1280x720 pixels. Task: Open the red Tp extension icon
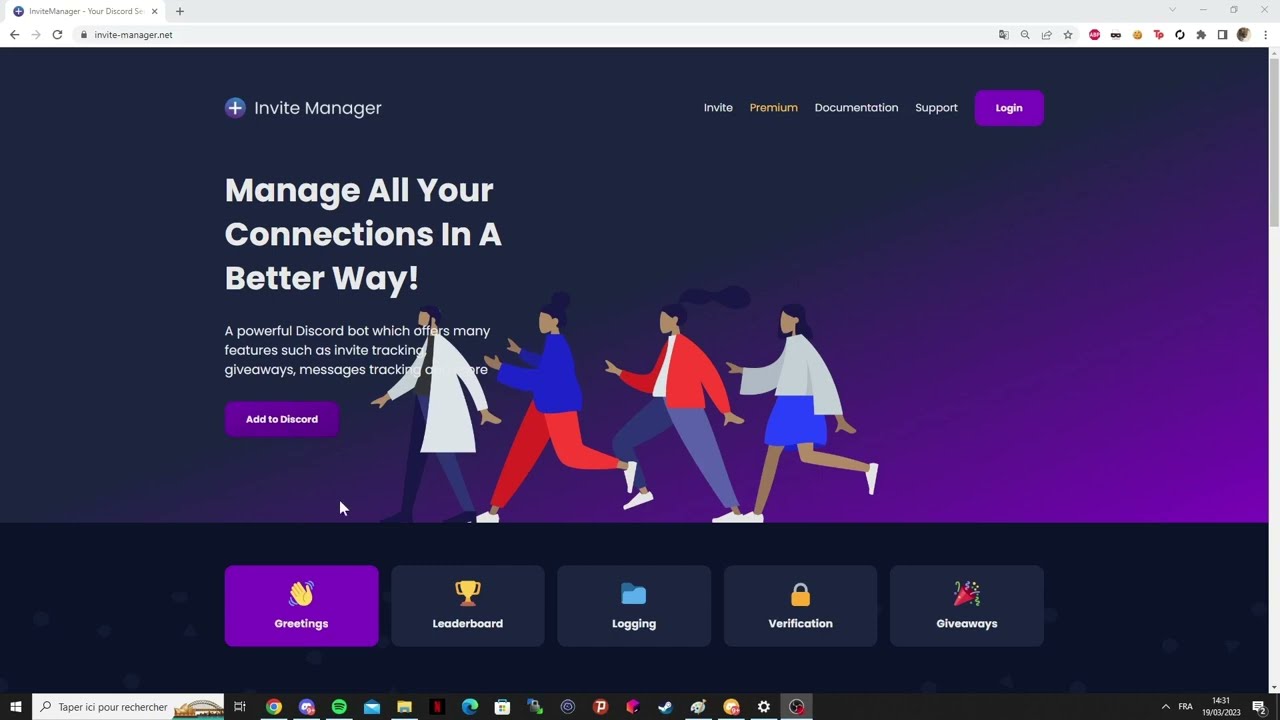pos(1159,35)
